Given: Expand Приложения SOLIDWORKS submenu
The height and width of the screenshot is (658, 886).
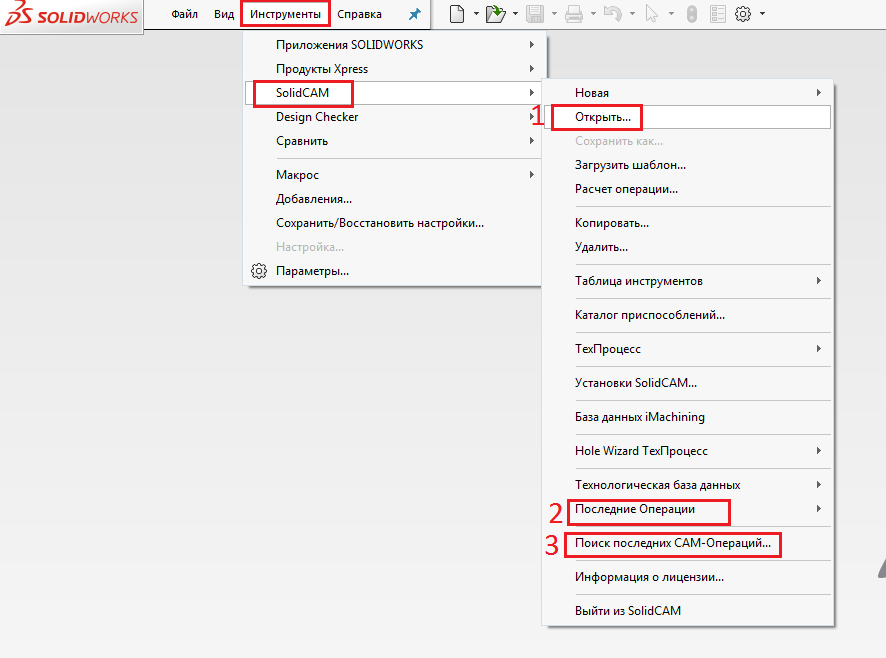Looking at the screenshot, I should [x=395, y=45].
